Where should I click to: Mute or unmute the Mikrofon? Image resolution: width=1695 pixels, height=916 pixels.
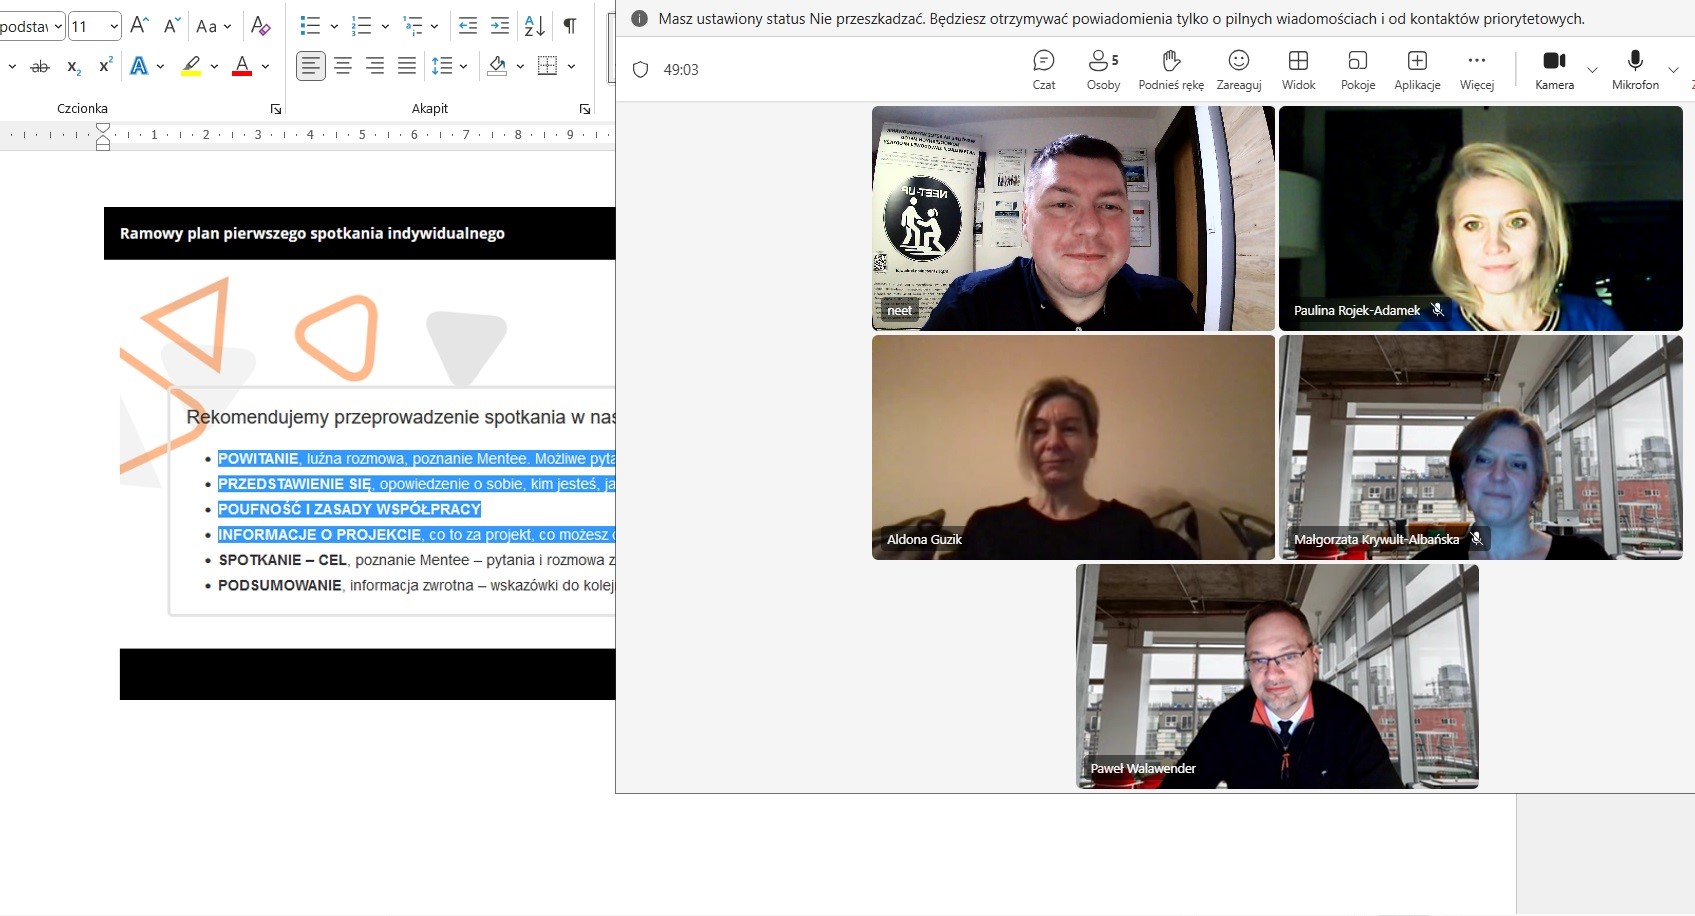coord(1635,70)
